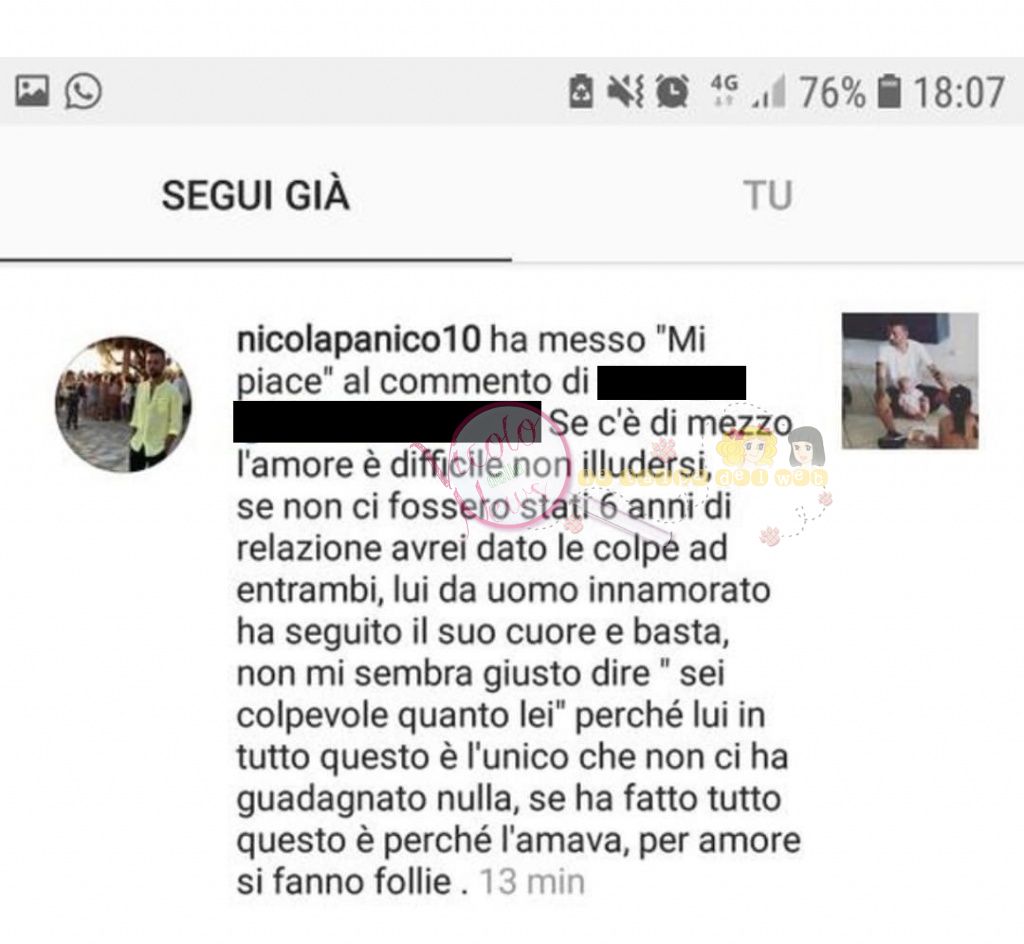
Task: Tap the first blacked-out commenter name
Action: (671, 383)
